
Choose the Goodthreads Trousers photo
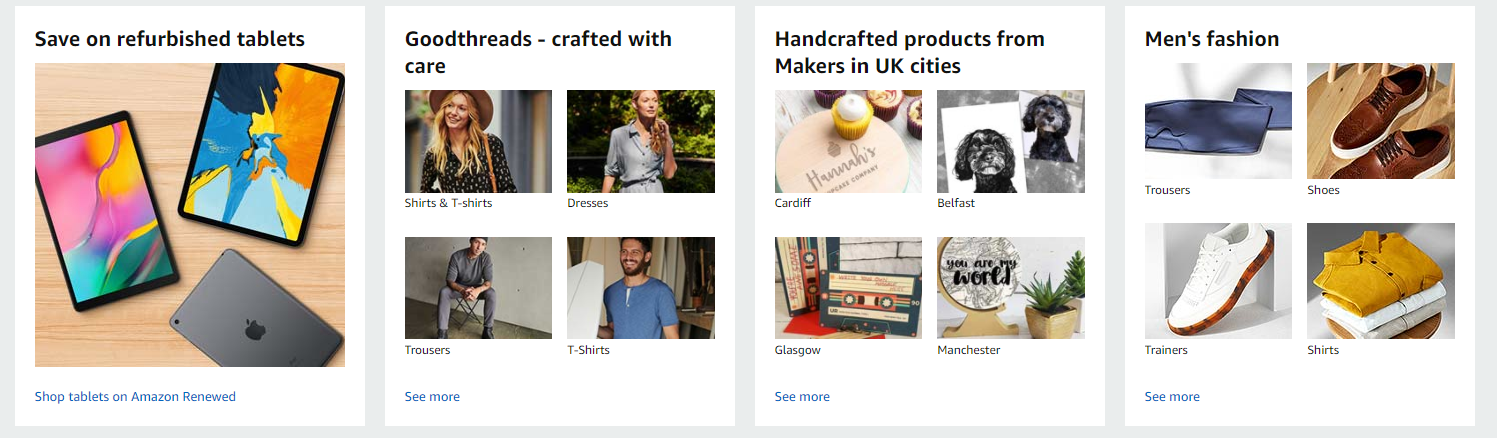[478, 288]
